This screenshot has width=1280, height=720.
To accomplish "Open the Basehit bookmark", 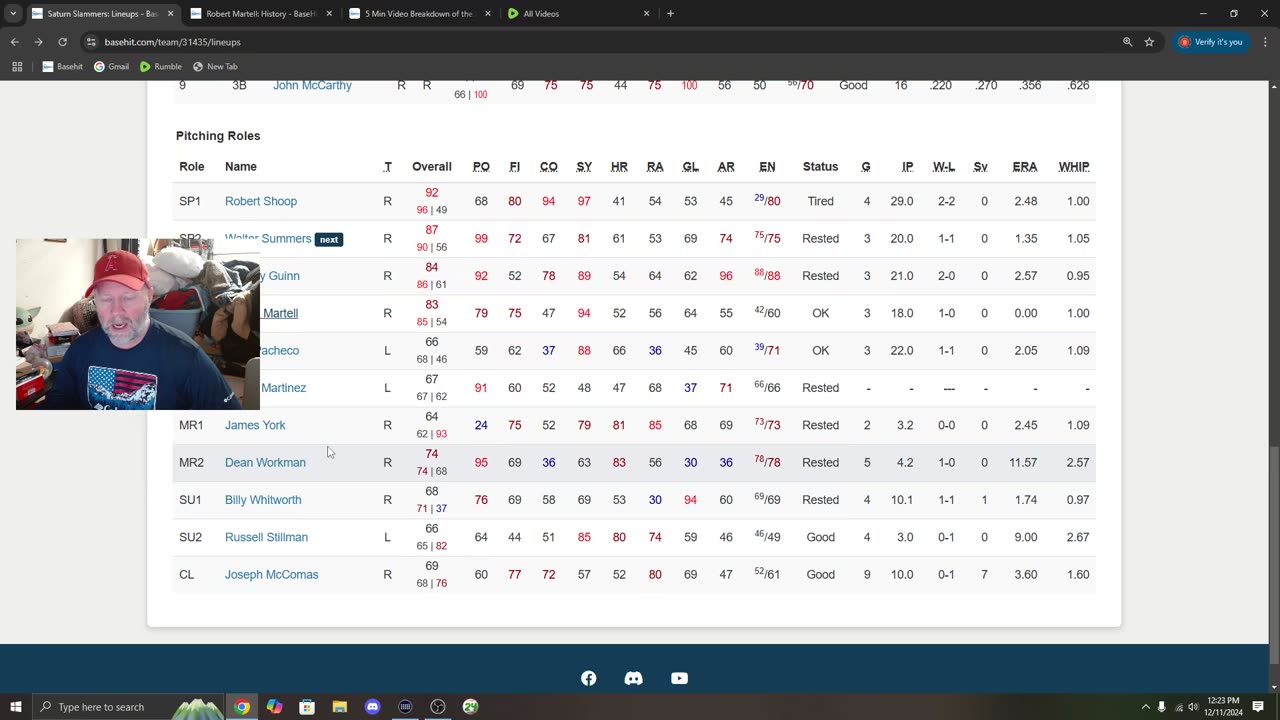I will click(x=62, y=66).
